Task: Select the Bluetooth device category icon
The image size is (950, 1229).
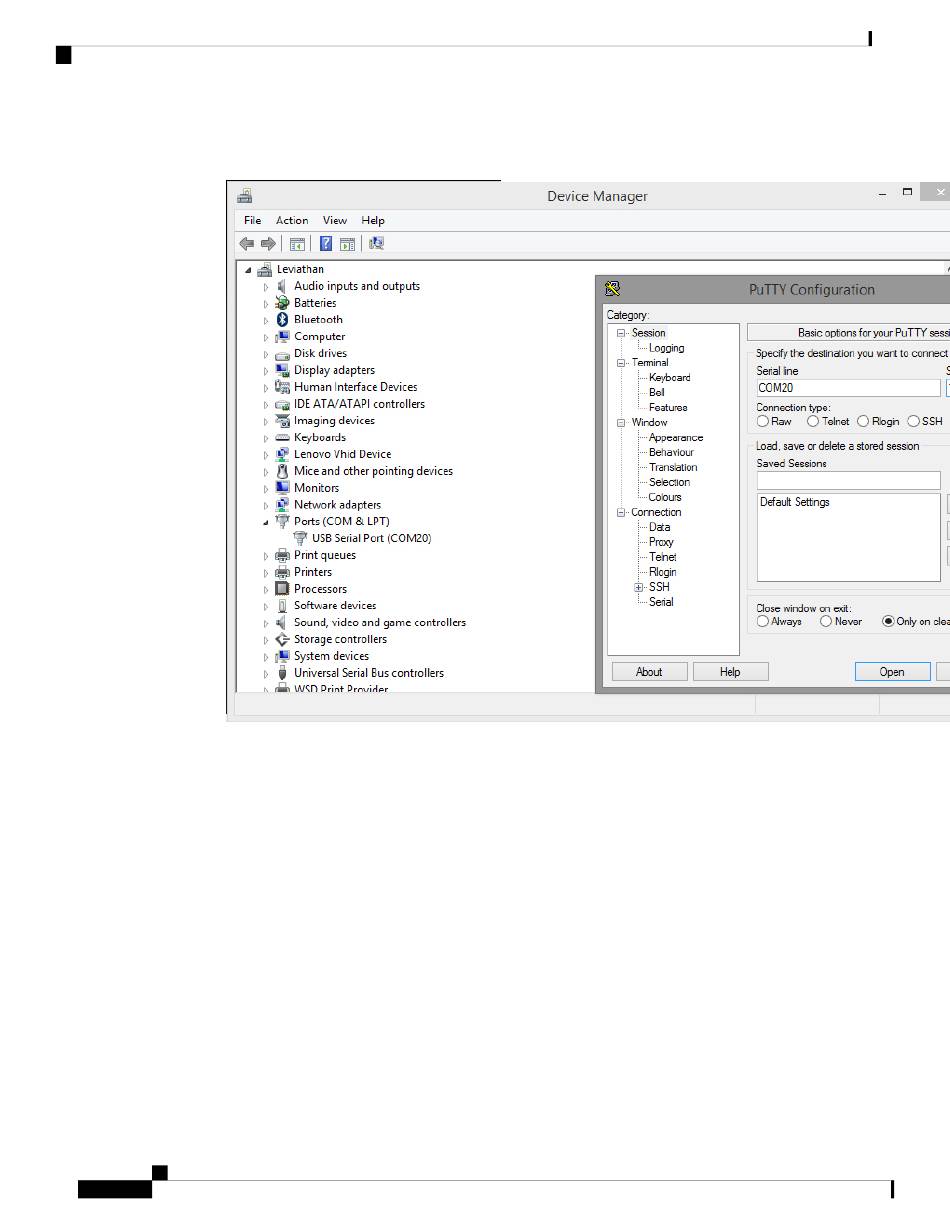Action: [x=283, y=320]
